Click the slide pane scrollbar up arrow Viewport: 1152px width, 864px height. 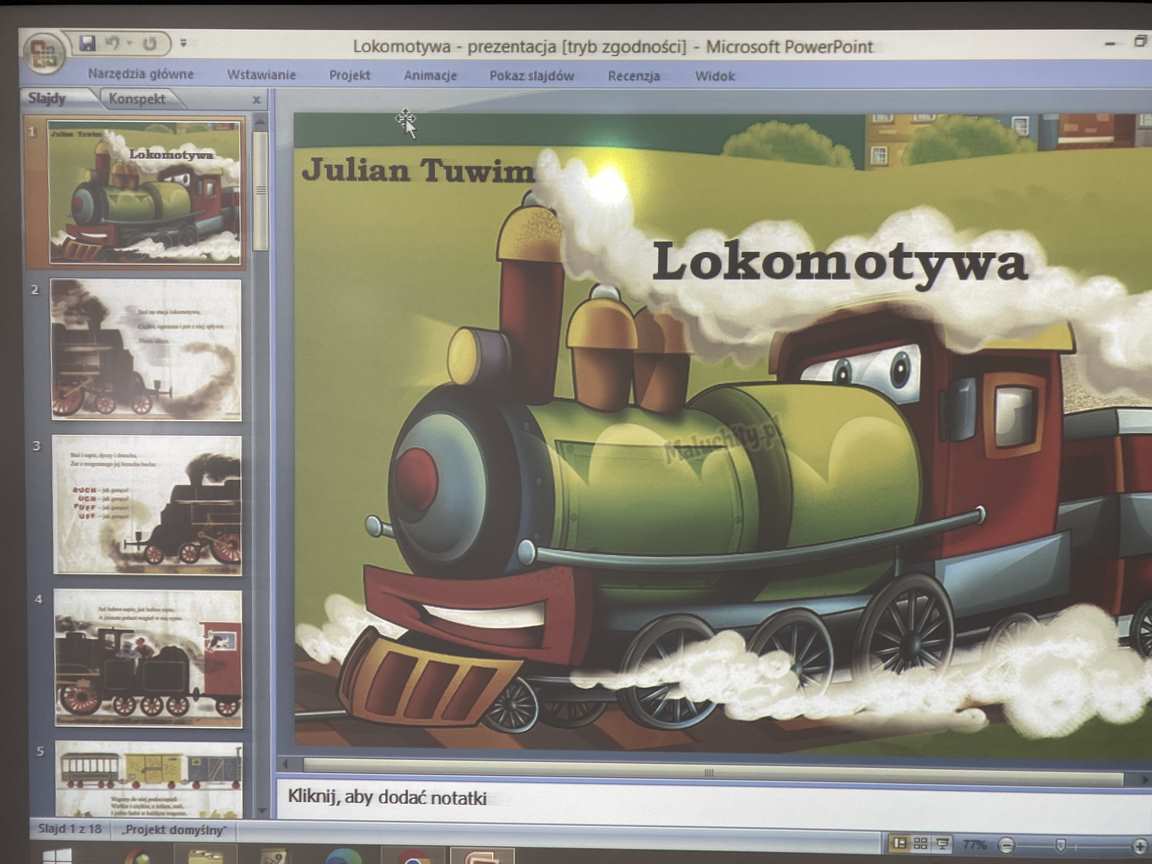point(260,121)
